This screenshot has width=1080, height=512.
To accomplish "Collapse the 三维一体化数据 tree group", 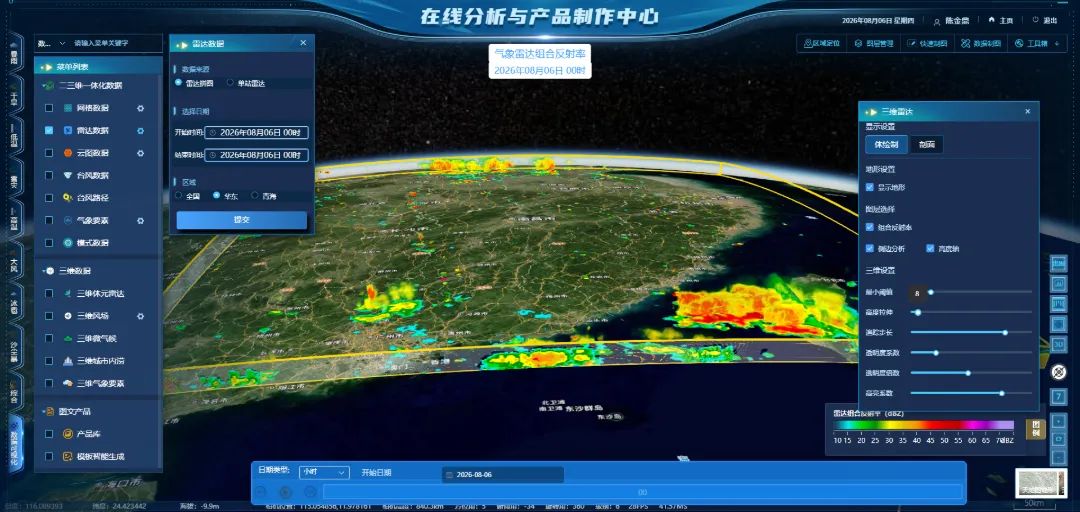I will point(43,85).
